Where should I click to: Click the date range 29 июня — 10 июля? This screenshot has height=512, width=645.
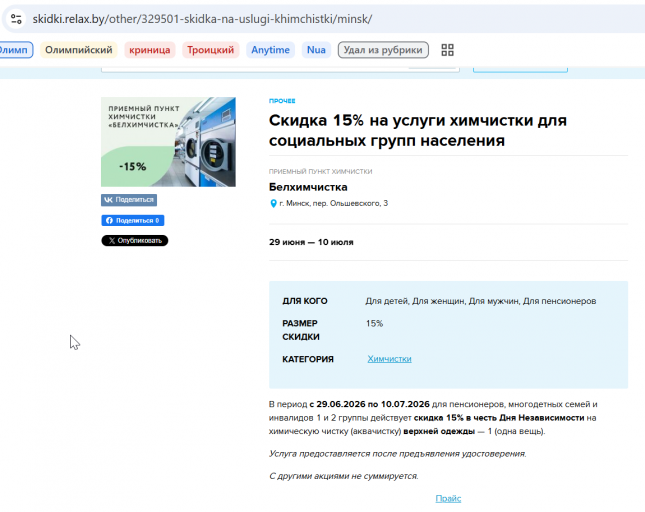tap(311, 242)
